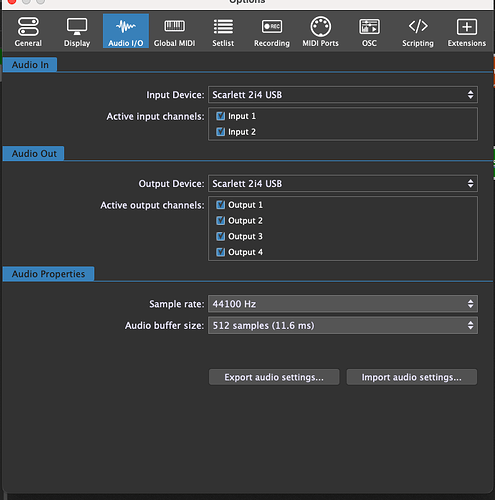Expand the Input Device dropdown
The height and width of the screenshot is (500, 495).
click(343, 95)
